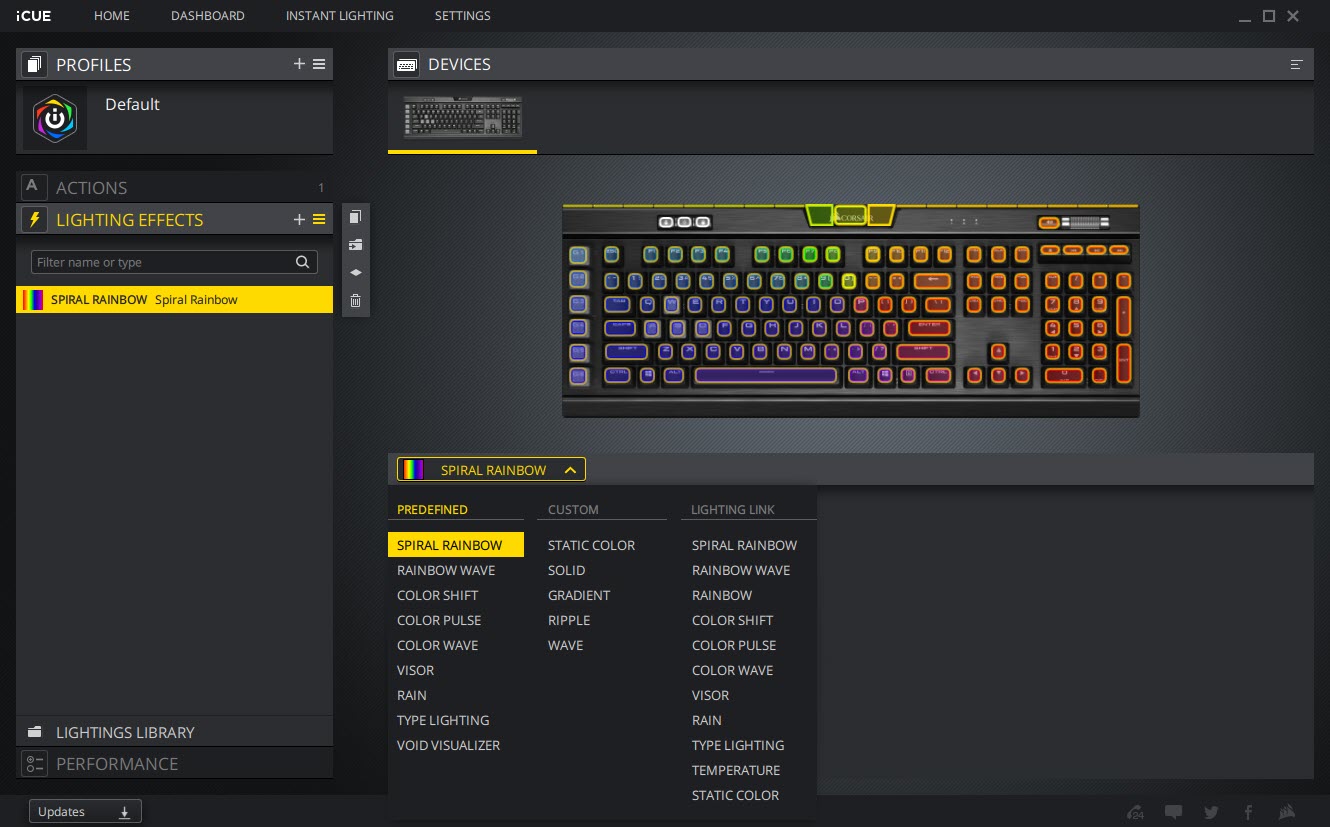Click the rainbow swatch in effect dropdown
Screen dimensions: 1330x827
(x=411, y=470)
